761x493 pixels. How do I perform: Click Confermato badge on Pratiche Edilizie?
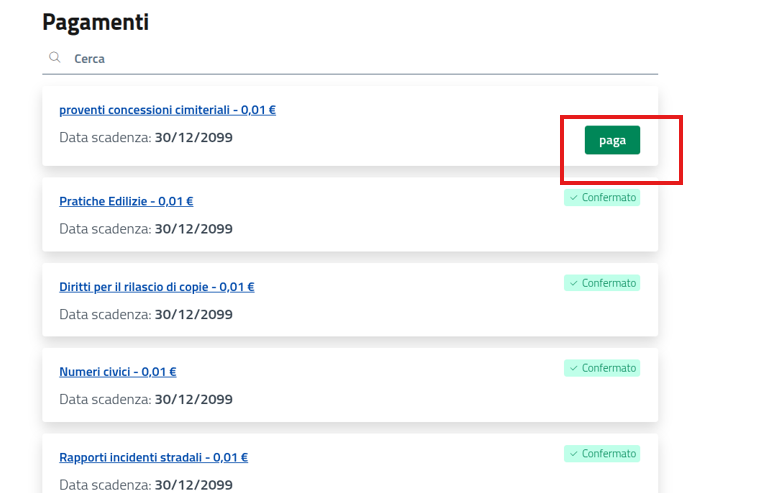(x=602, y=198)
